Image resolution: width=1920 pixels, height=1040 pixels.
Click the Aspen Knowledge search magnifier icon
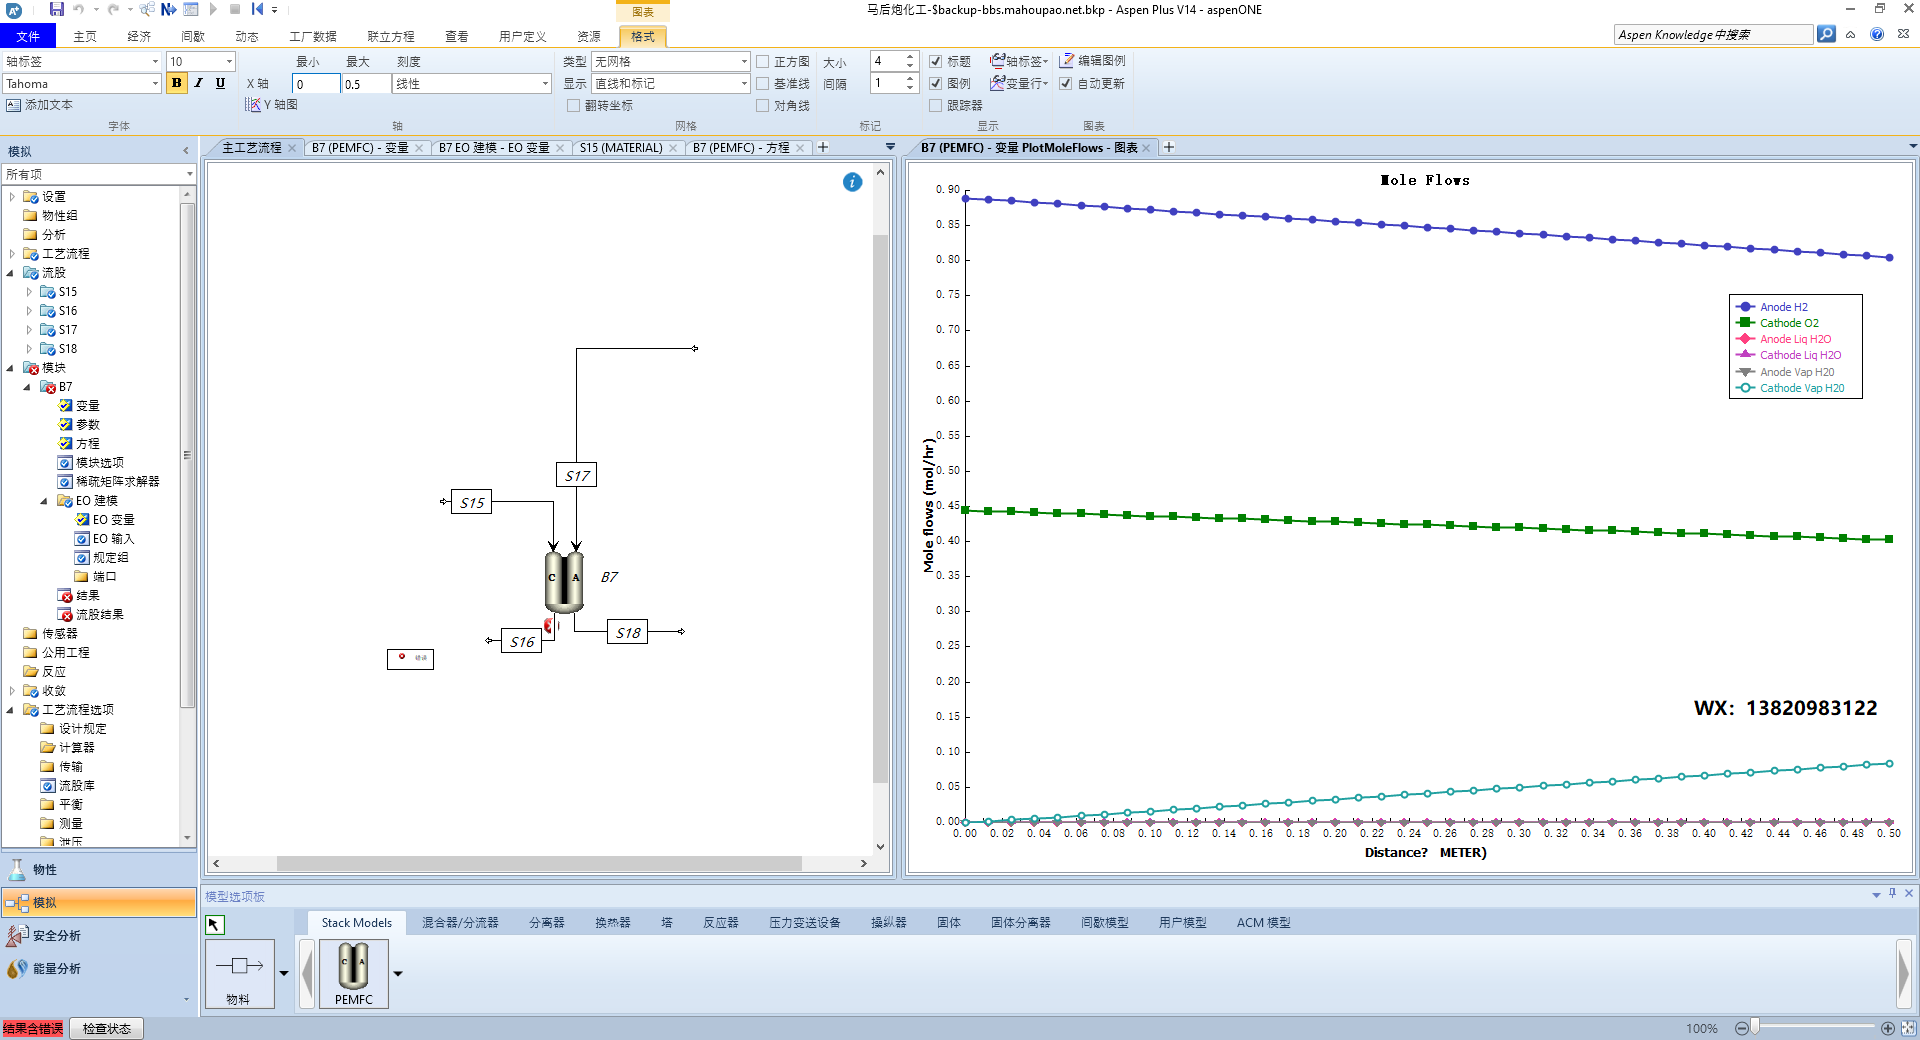(x=1826, y=35)
